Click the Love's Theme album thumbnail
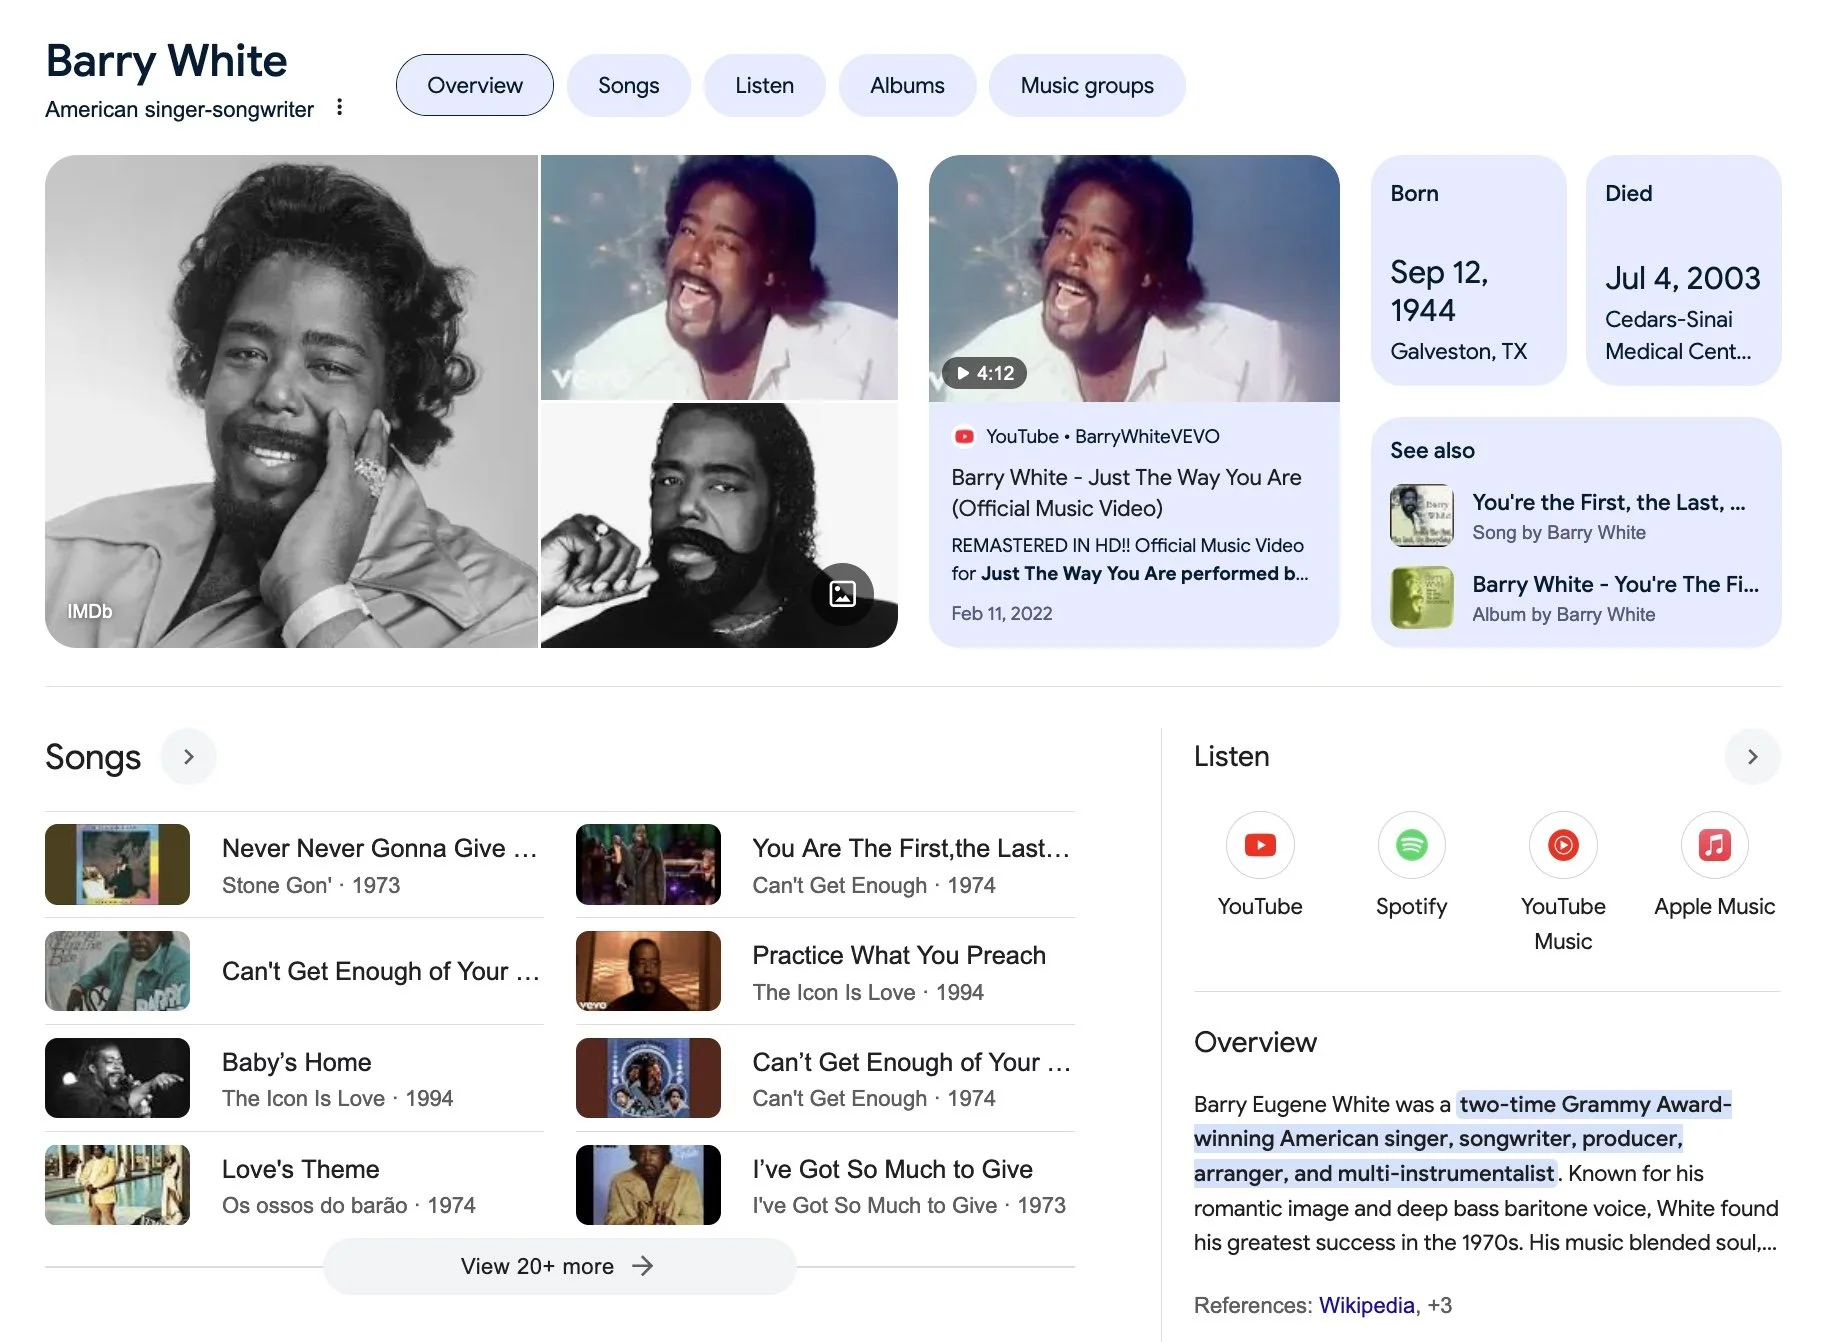1830x1342 pixels. (117, 1185)
